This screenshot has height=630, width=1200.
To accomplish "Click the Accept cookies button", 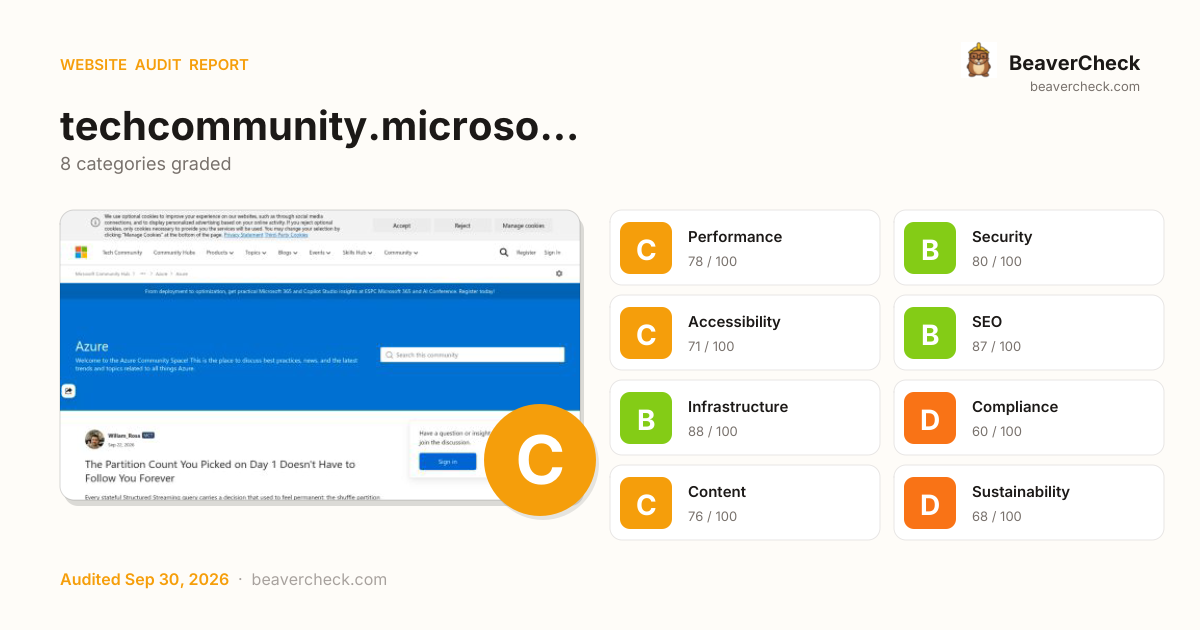I will 402,226.
